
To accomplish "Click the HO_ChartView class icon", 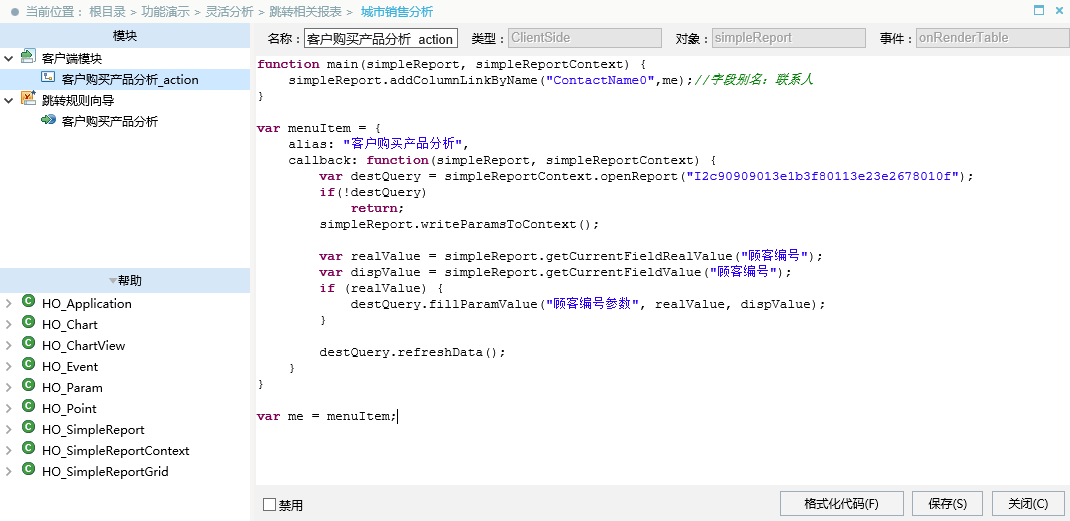I will pos(28,344).
